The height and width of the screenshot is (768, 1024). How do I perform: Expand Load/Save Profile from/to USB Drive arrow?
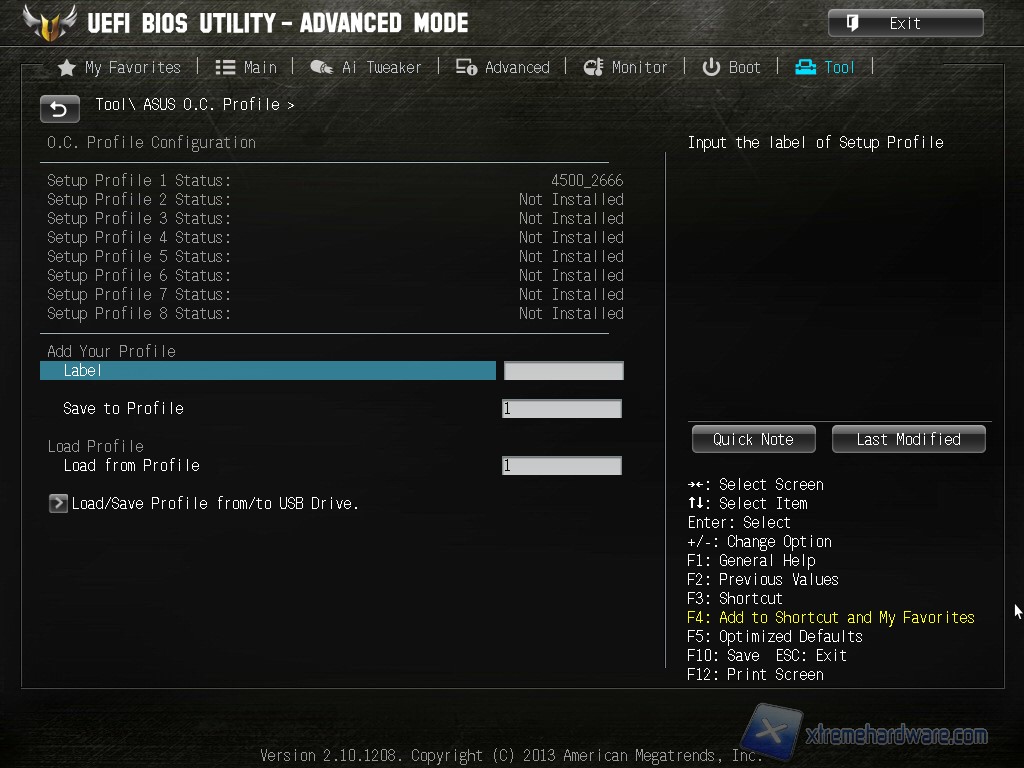[58, 504]
